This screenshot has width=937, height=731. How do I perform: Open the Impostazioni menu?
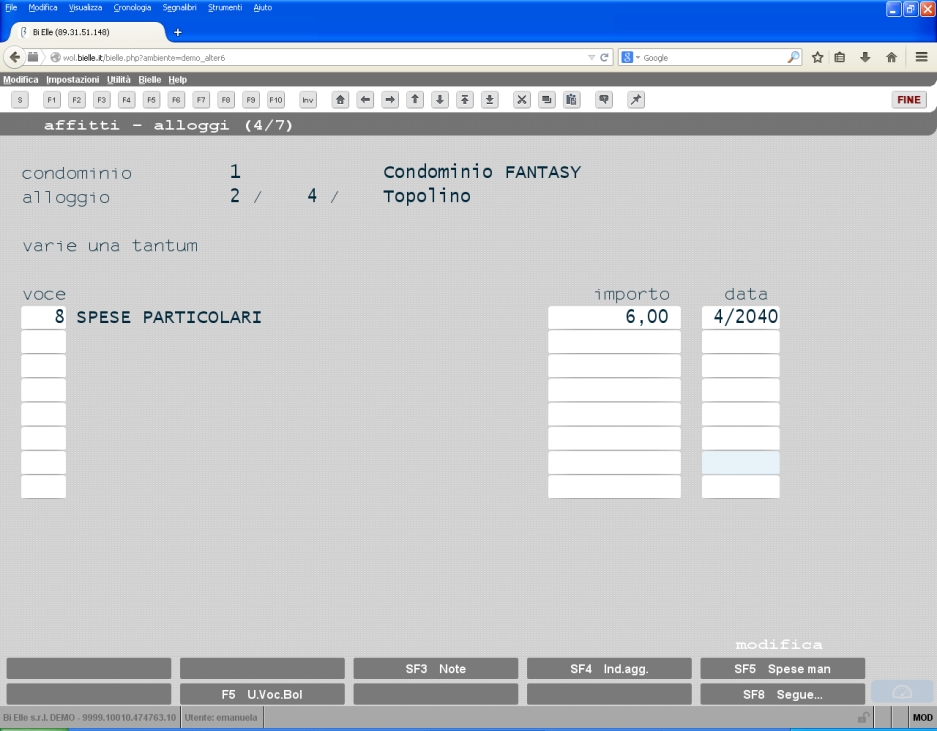click(x=72, y=79)
